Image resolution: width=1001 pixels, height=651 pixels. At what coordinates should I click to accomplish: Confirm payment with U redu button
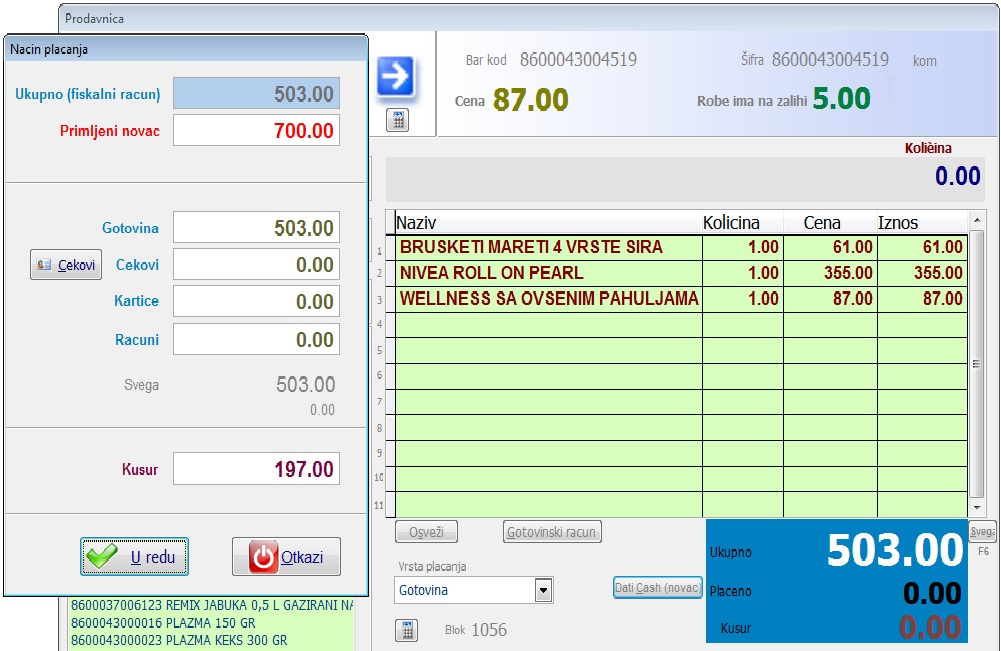134,557
